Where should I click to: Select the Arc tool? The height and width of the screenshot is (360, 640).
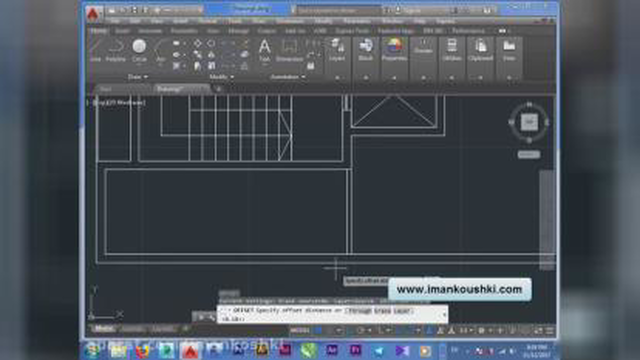[160, 50]
